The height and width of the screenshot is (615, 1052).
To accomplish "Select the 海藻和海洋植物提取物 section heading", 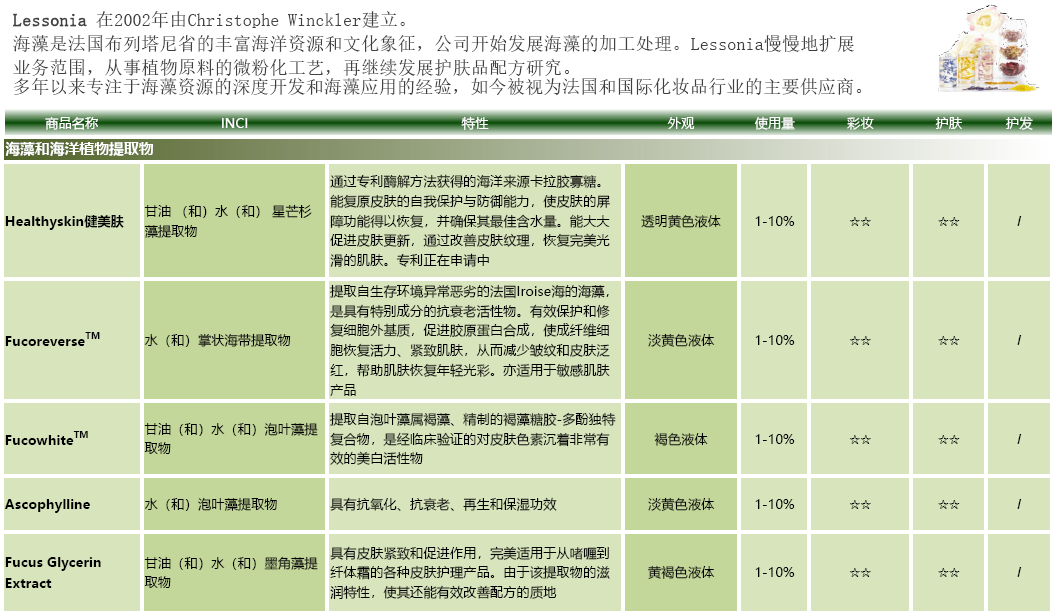I will tap(80, 149).
